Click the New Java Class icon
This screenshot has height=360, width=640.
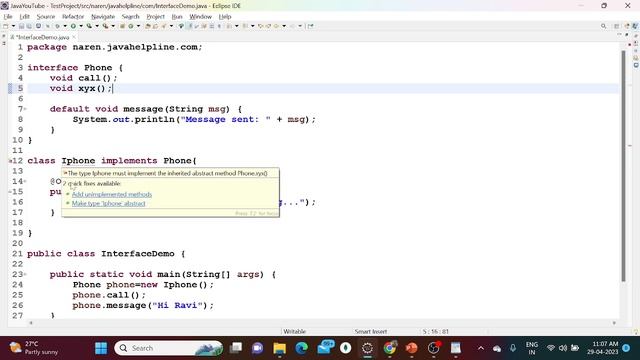131,26
